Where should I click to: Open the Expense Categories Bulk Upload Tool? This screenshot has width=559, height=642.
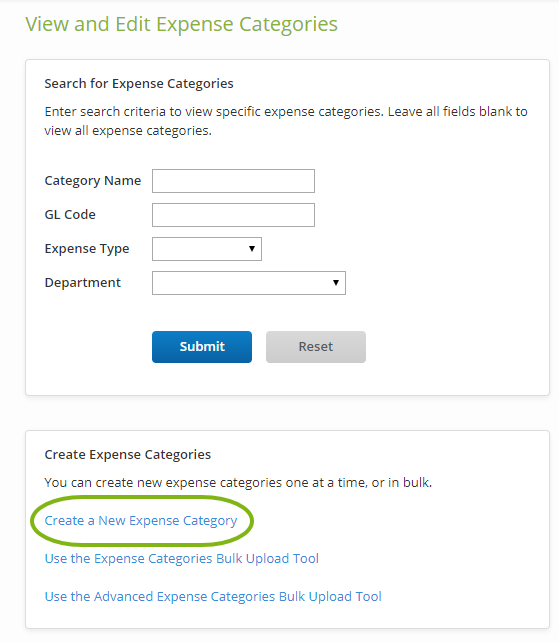[181, 558]
